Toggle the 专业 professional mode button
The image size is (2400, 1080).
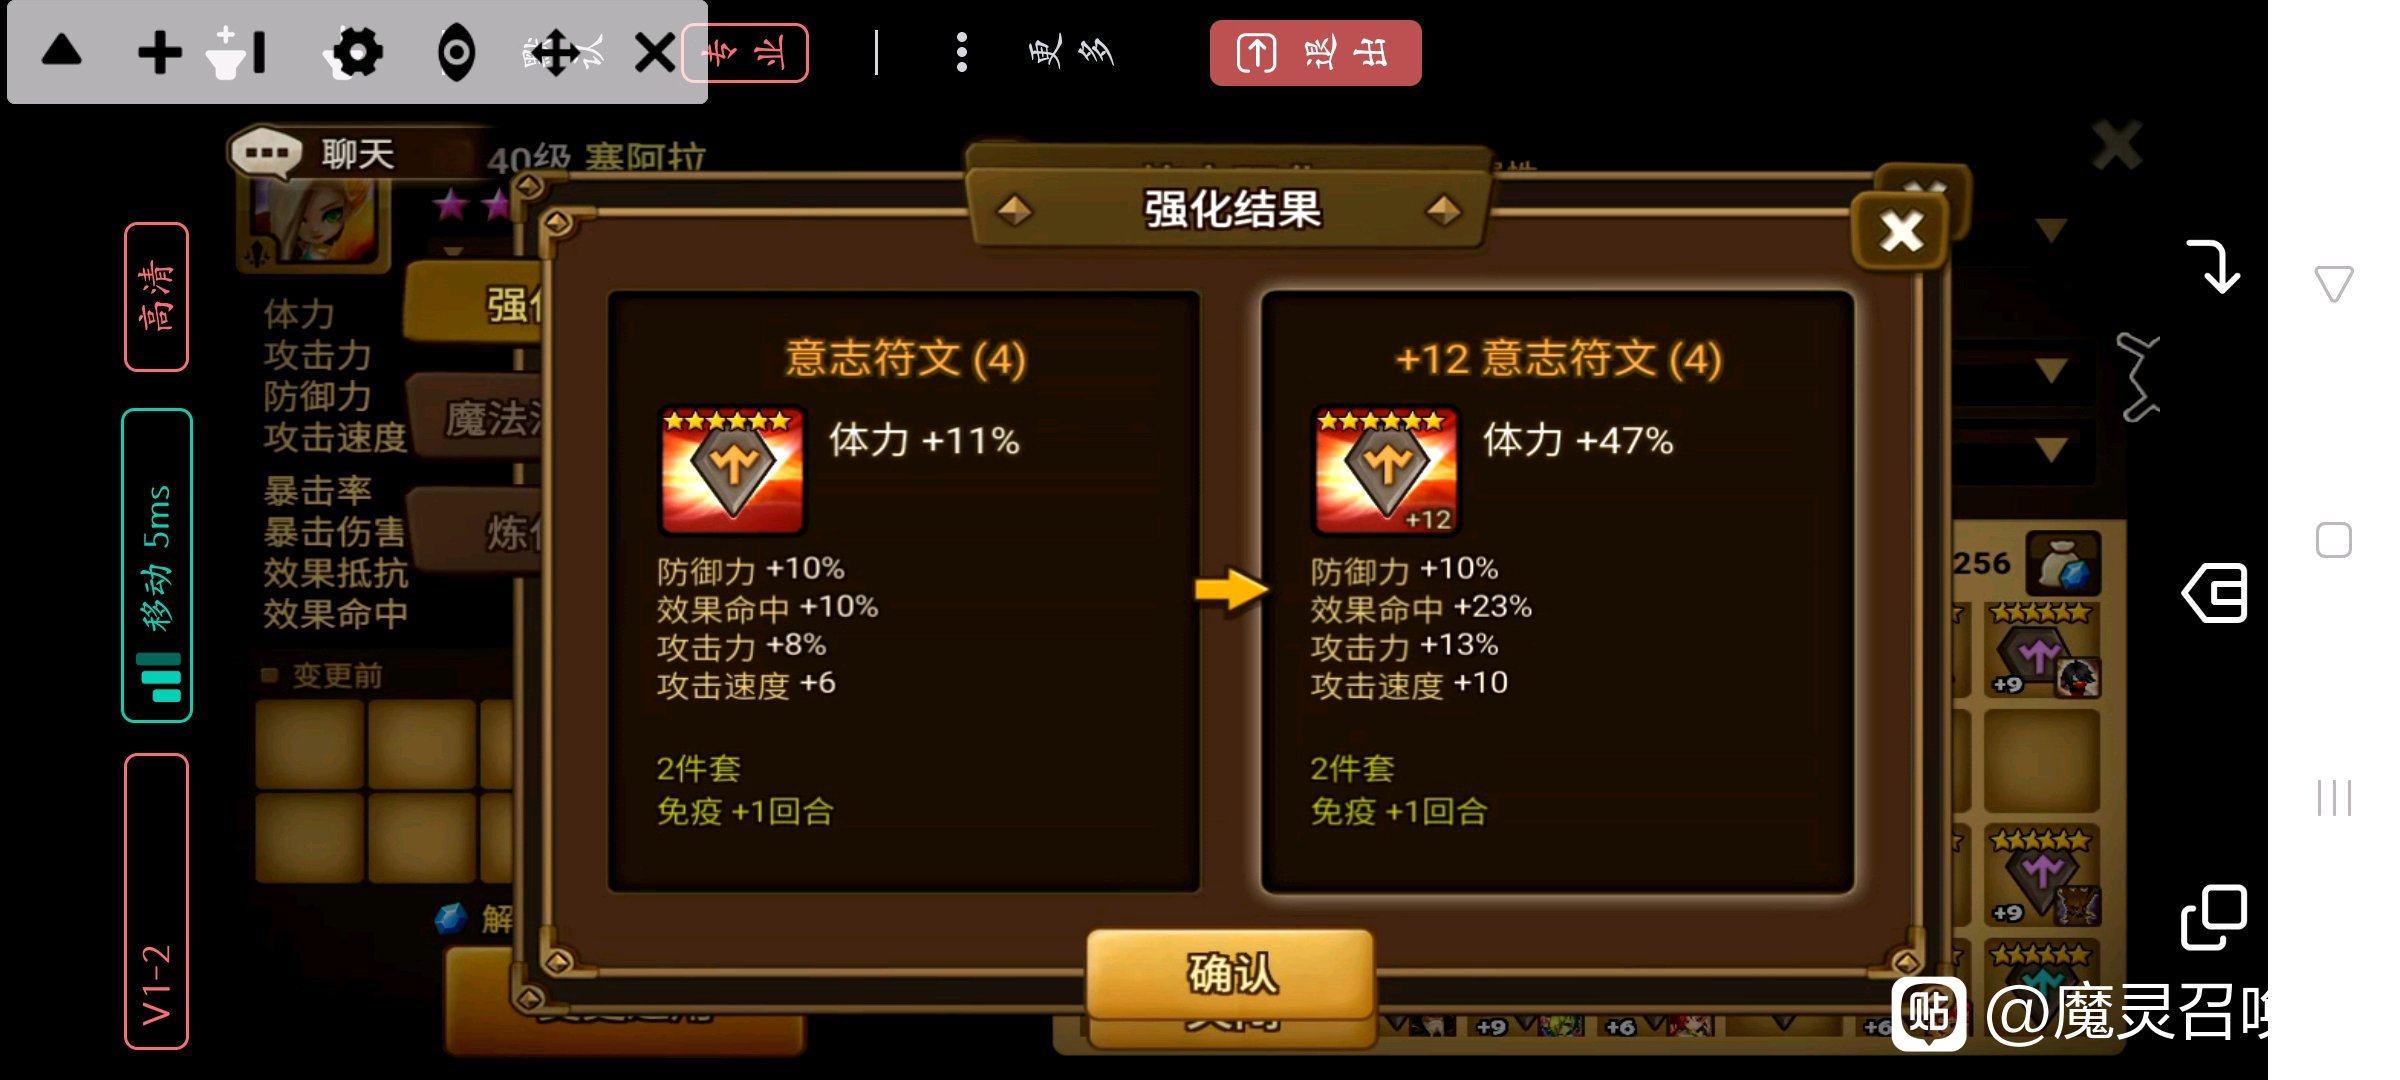coord(745,53)
